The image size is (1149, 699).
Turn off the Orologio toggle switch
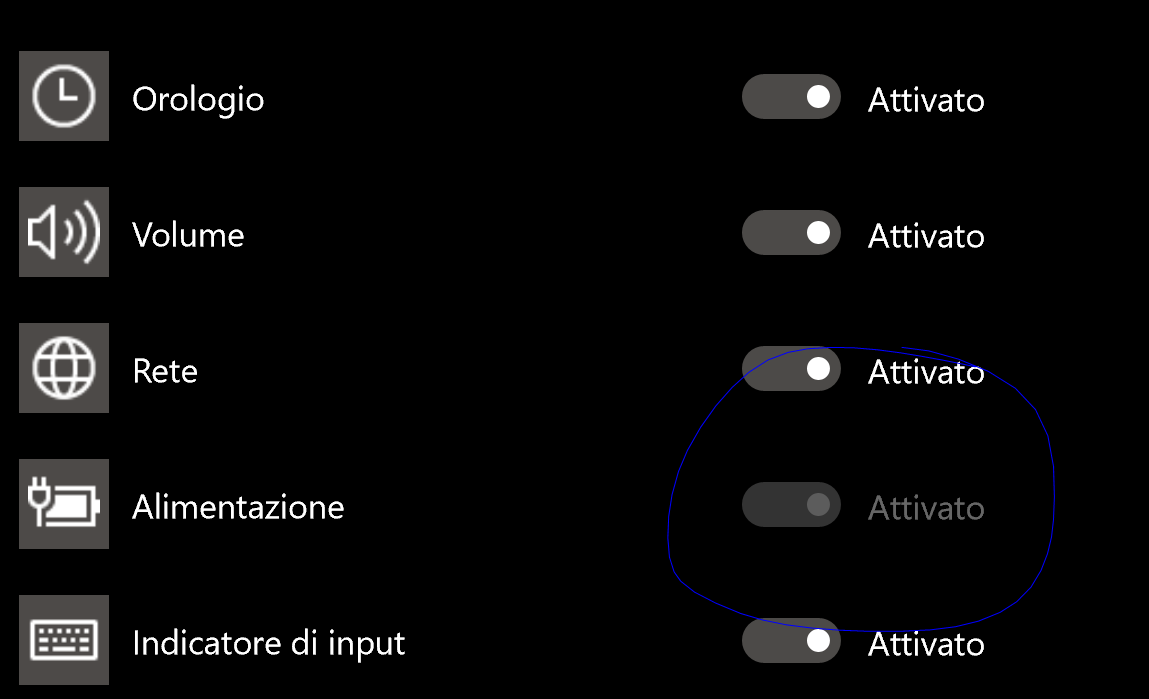(790, 97)
